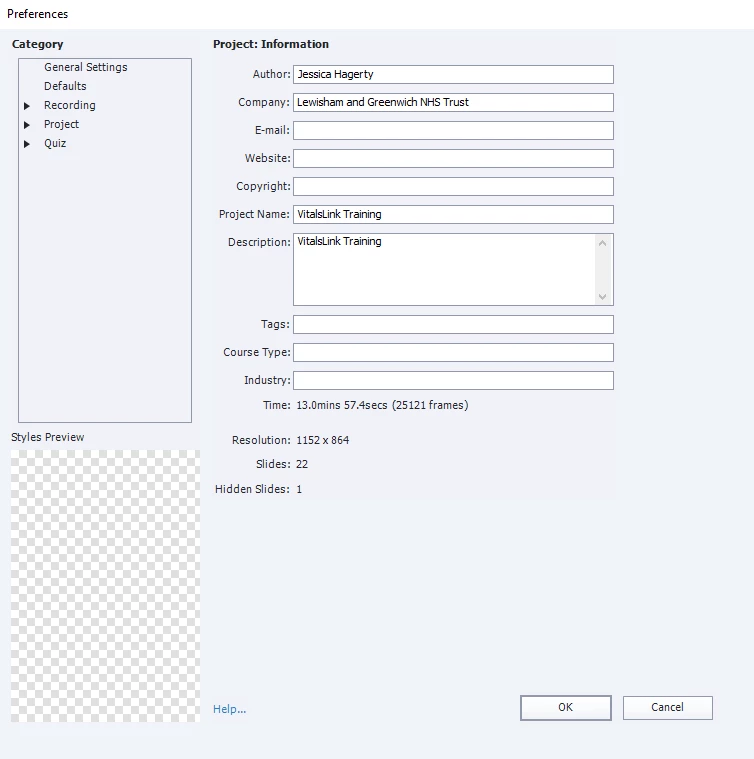Focus the Tags input field
The image size is (754, 759).
pyautogui.click(x=453, y=325)
